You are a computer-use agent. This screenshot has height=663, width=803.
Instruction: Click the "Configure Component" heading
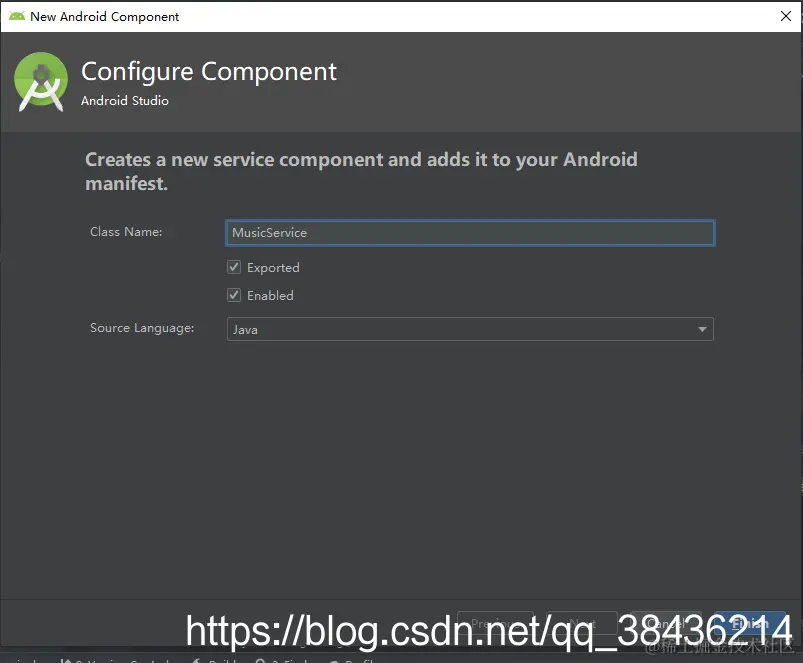(x=209, y=72)
